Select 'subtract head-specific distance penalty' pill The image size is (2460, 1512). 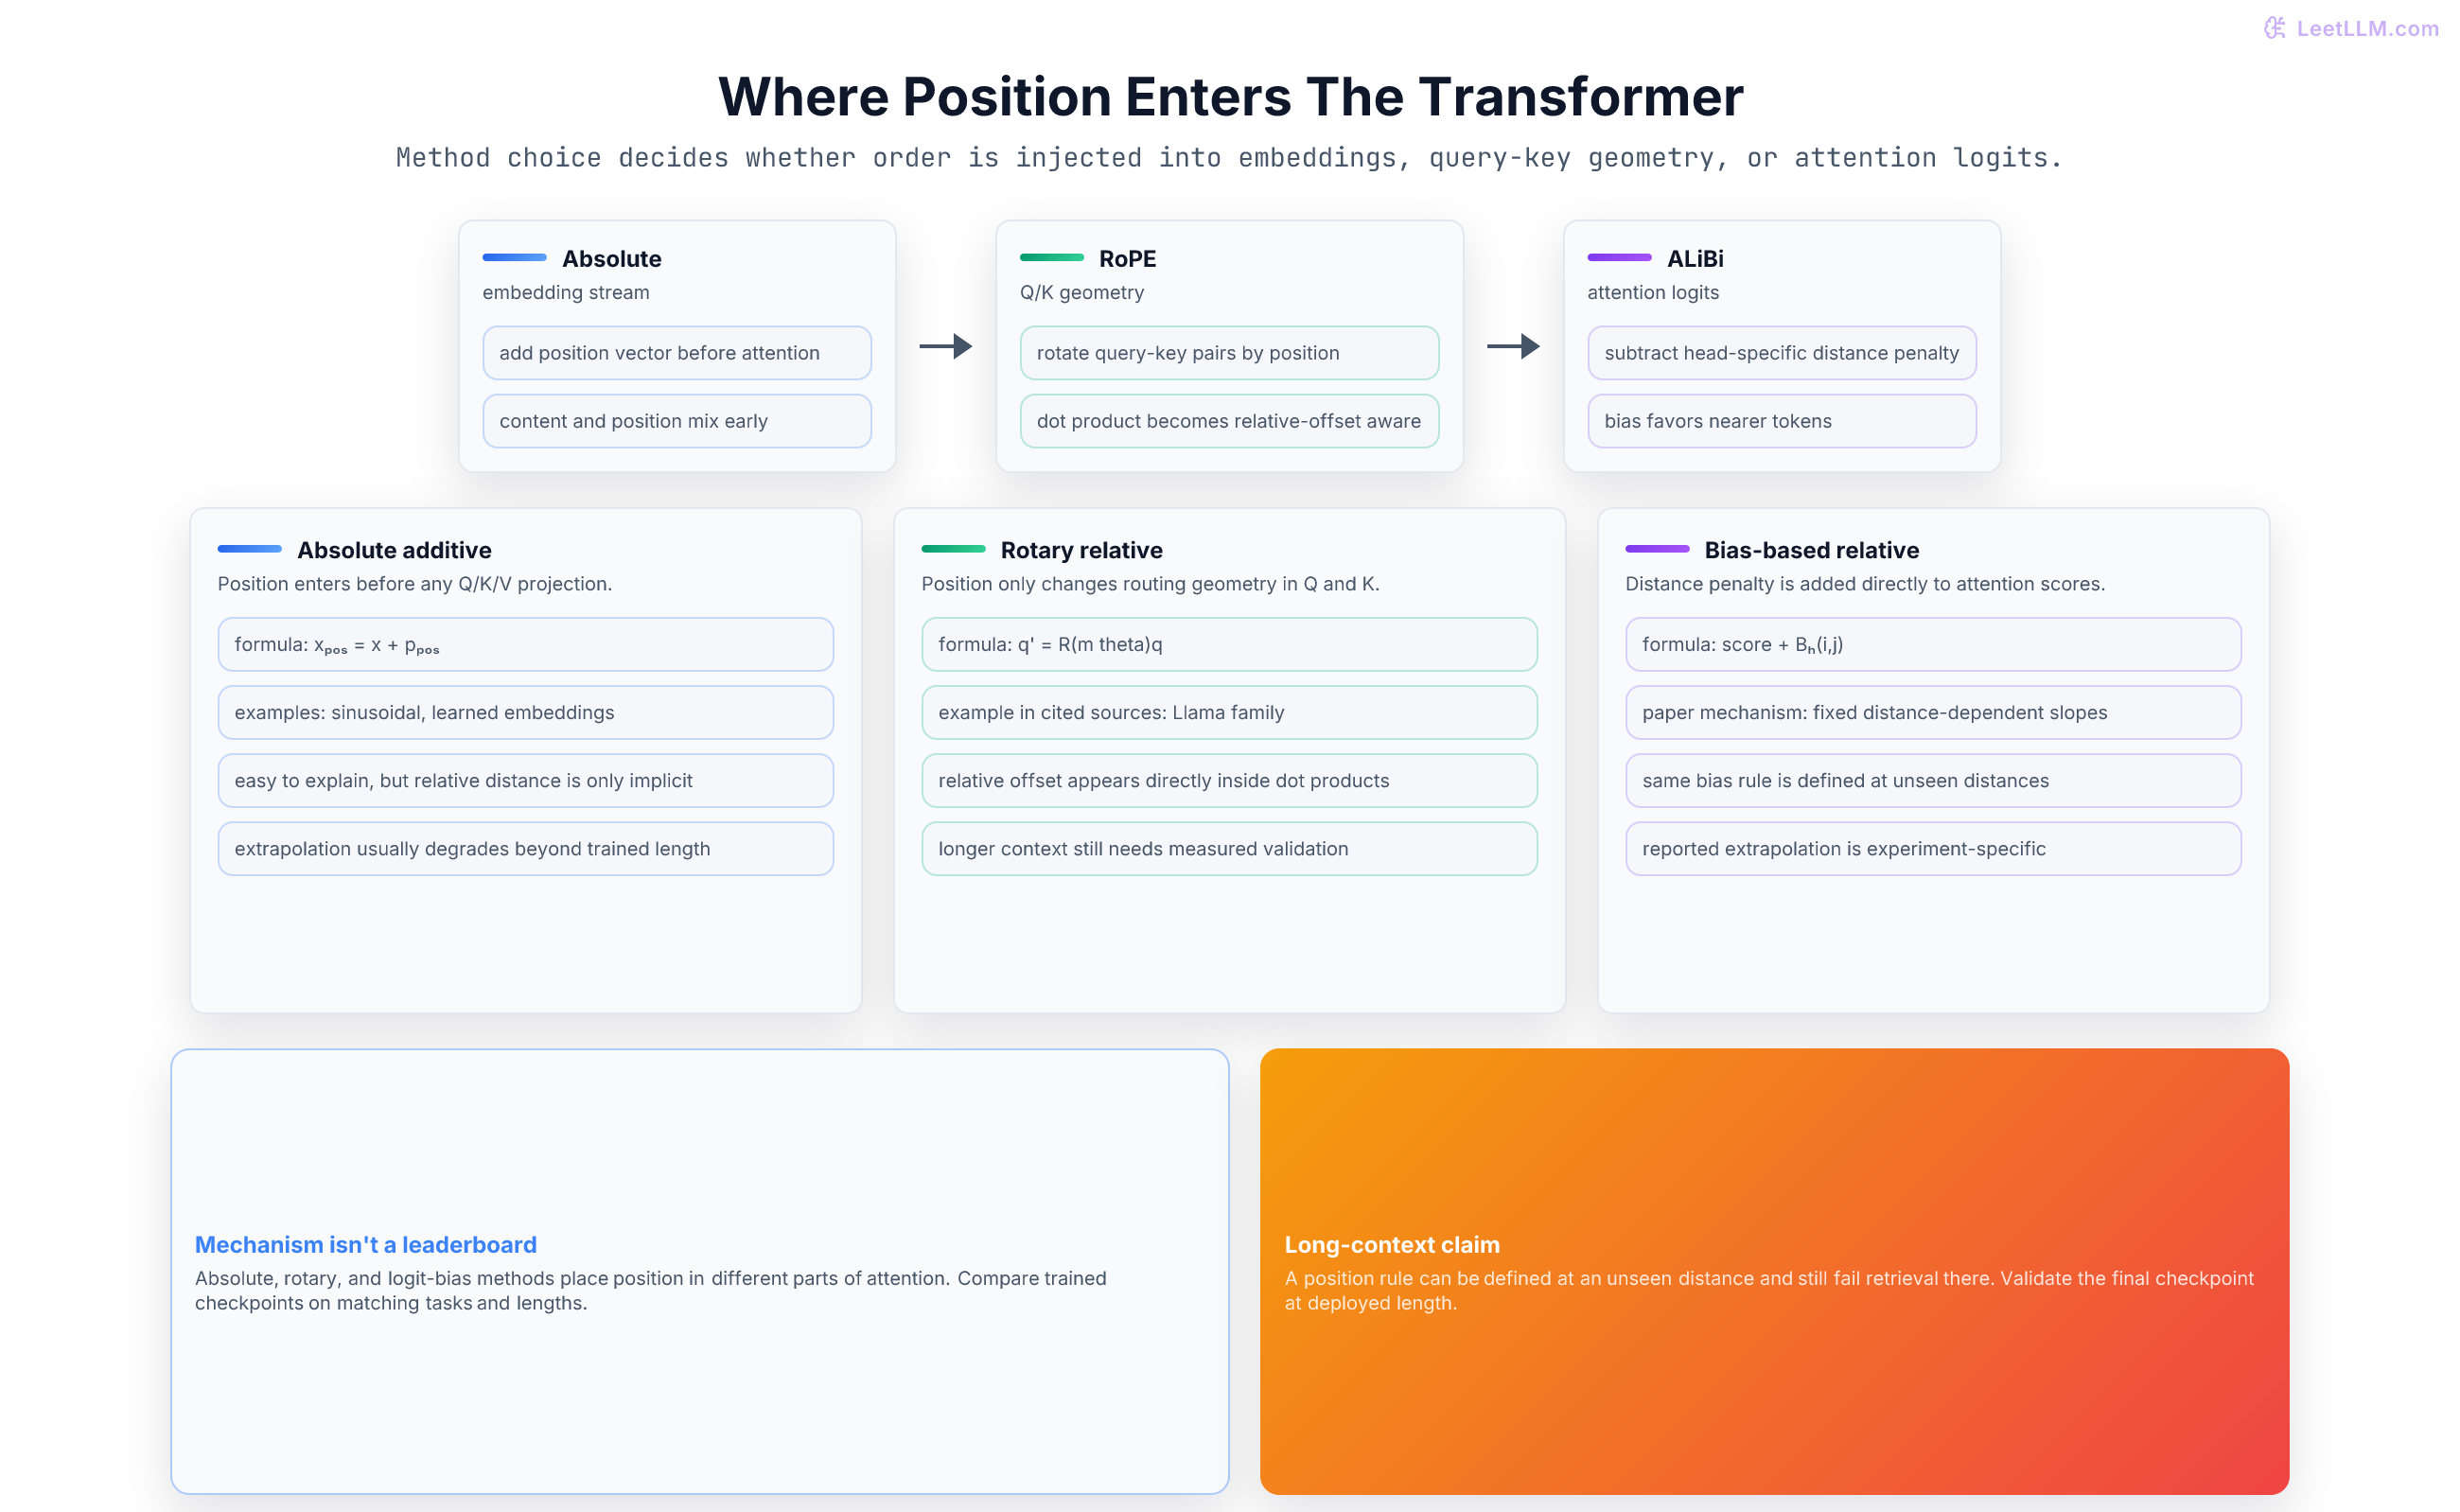click(x=1781, y=353)
